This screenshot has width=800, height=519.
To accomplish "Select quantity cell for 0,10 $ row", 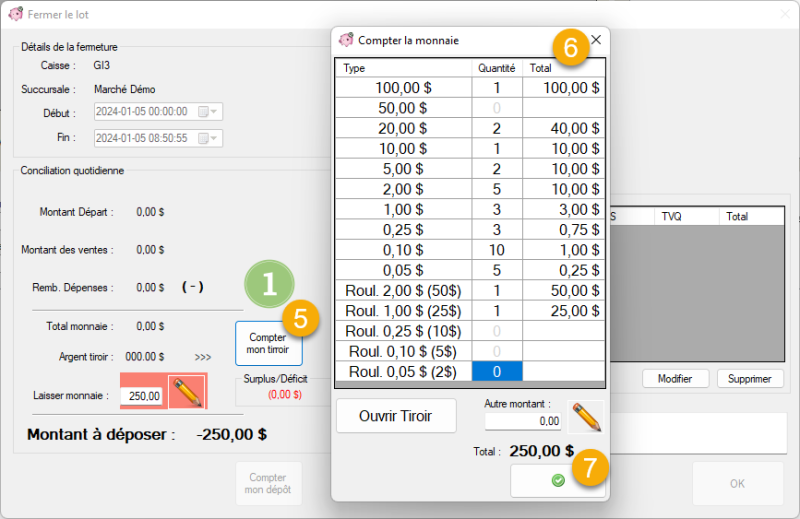I will [497, 250].
